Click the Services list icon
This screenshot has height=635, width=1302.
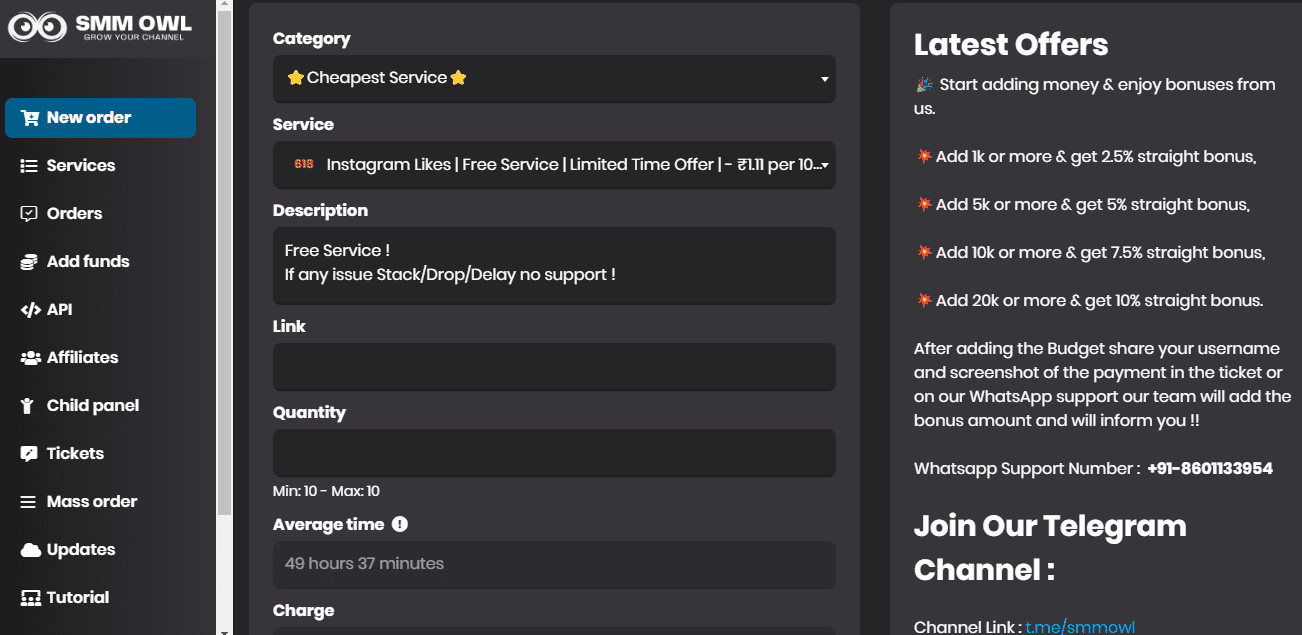pos(29,166)
